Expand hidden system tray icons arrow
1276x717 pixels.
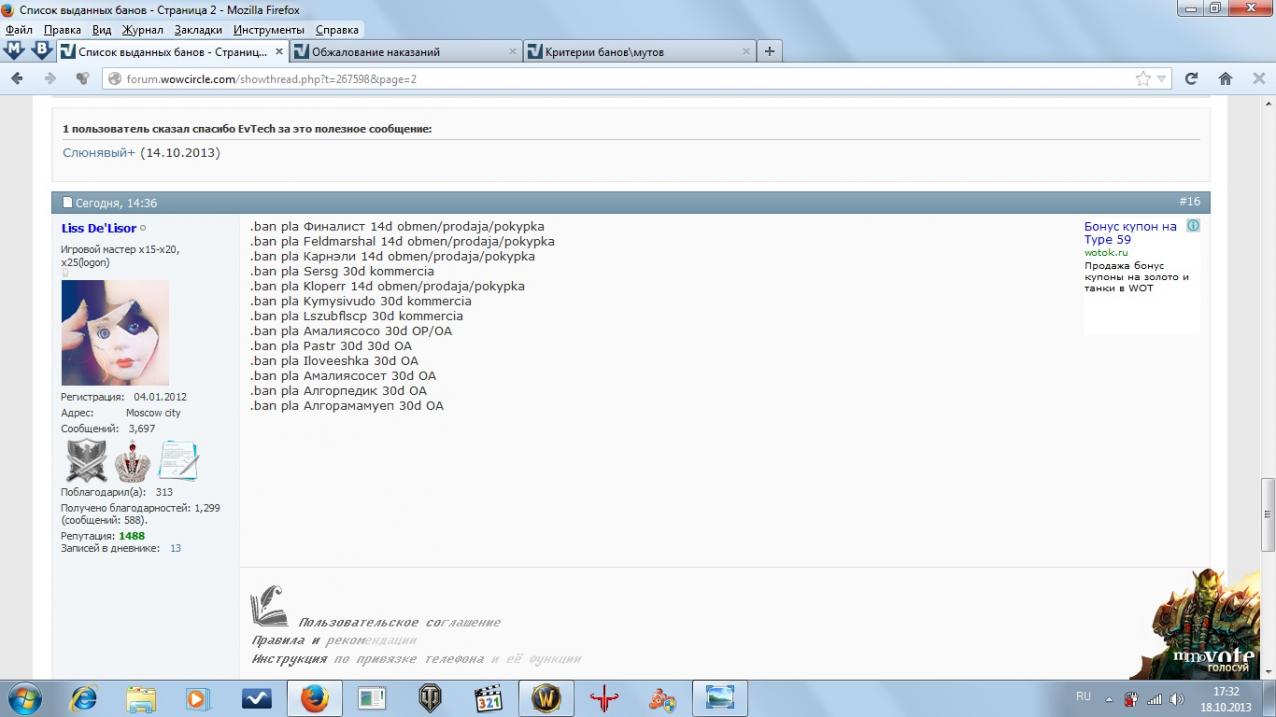(1108, 698)
